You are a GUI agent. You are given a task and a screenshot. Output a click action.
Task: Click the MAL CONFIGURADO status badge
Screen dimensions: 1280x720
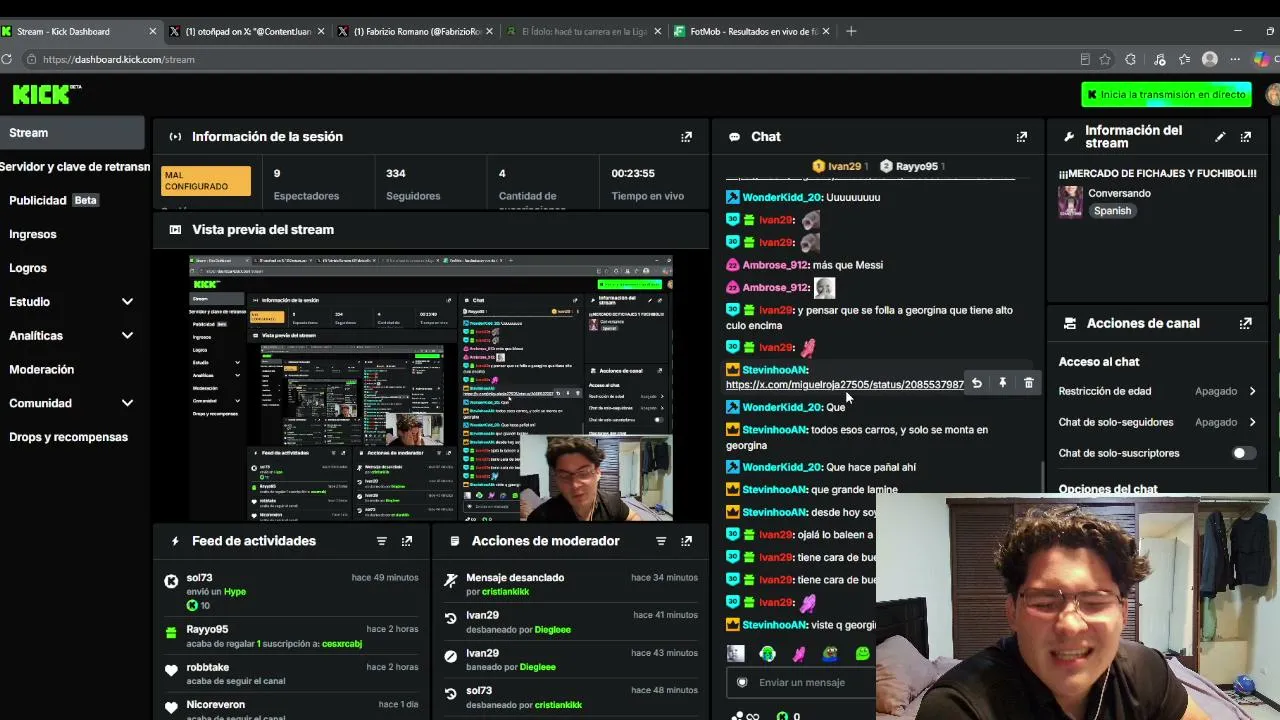click(x=206, y=181)
